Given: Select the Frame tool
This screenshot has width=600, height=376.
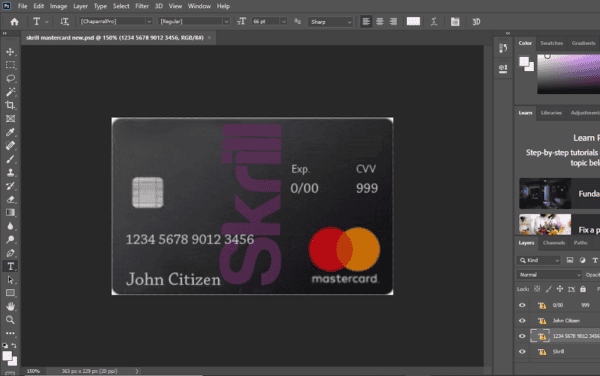Looking at the screenshot, I should click(10, 119).
